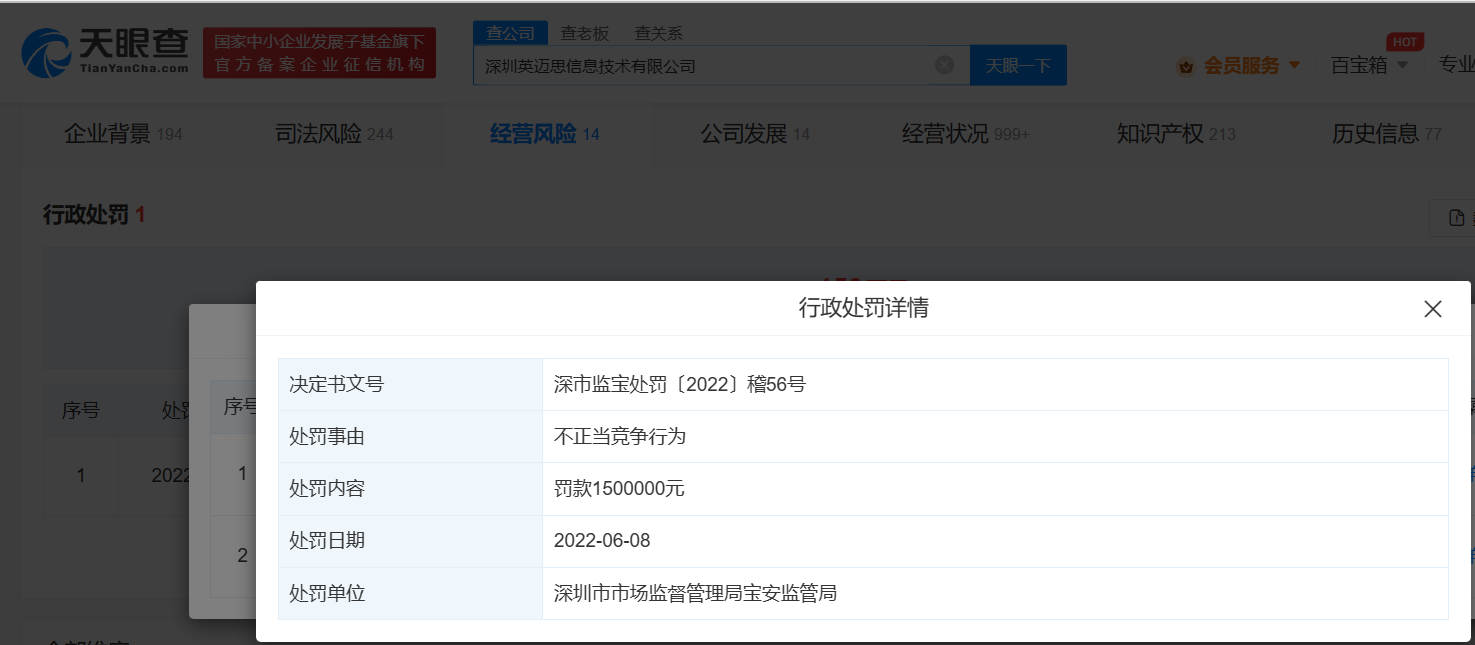Click the HOT badge above 百宝箱
The image size is (1475, 645).
tap(1404, 40)
